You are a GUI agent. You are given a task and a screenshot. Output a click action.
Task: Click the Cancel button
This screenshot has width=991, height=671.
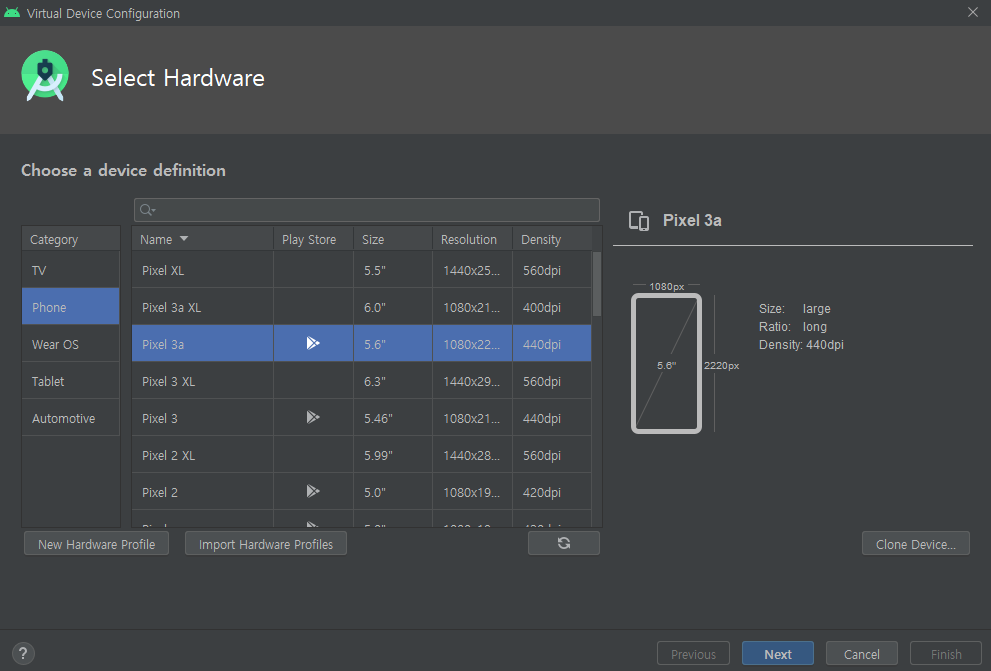(x=861, y=654)
